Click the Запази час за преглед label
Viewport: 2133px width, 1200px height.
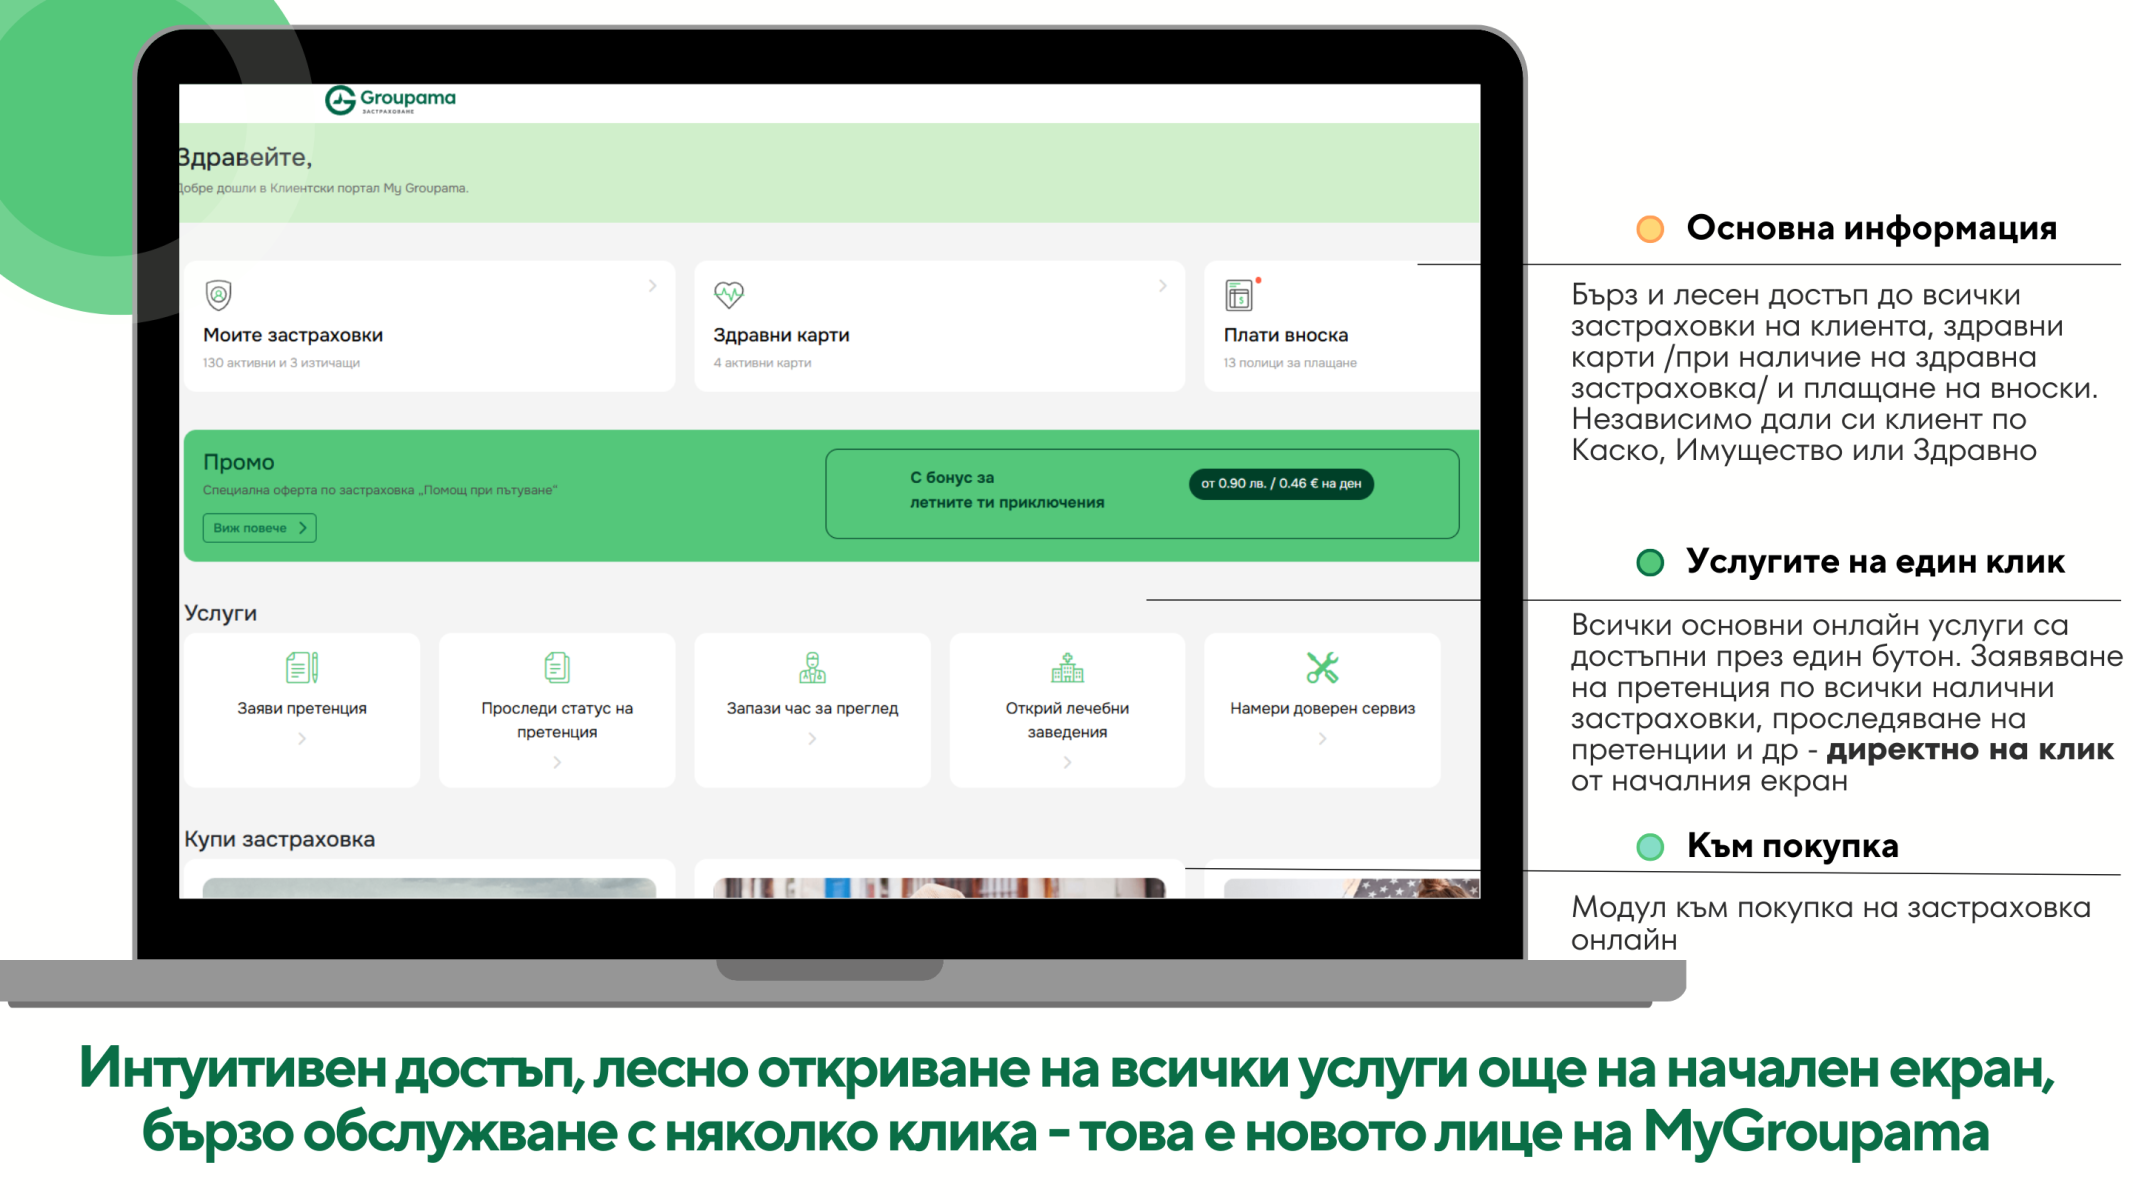pyautogui.click(x=812, y=708)
